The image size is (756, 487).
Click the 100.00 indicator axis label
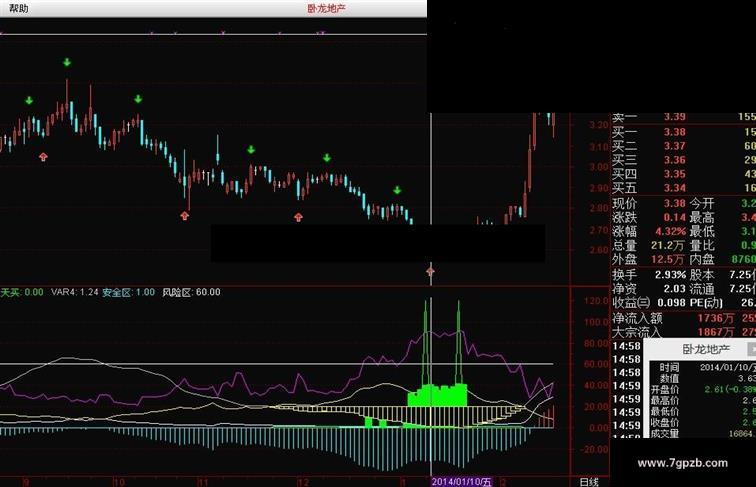pos(596,322)
